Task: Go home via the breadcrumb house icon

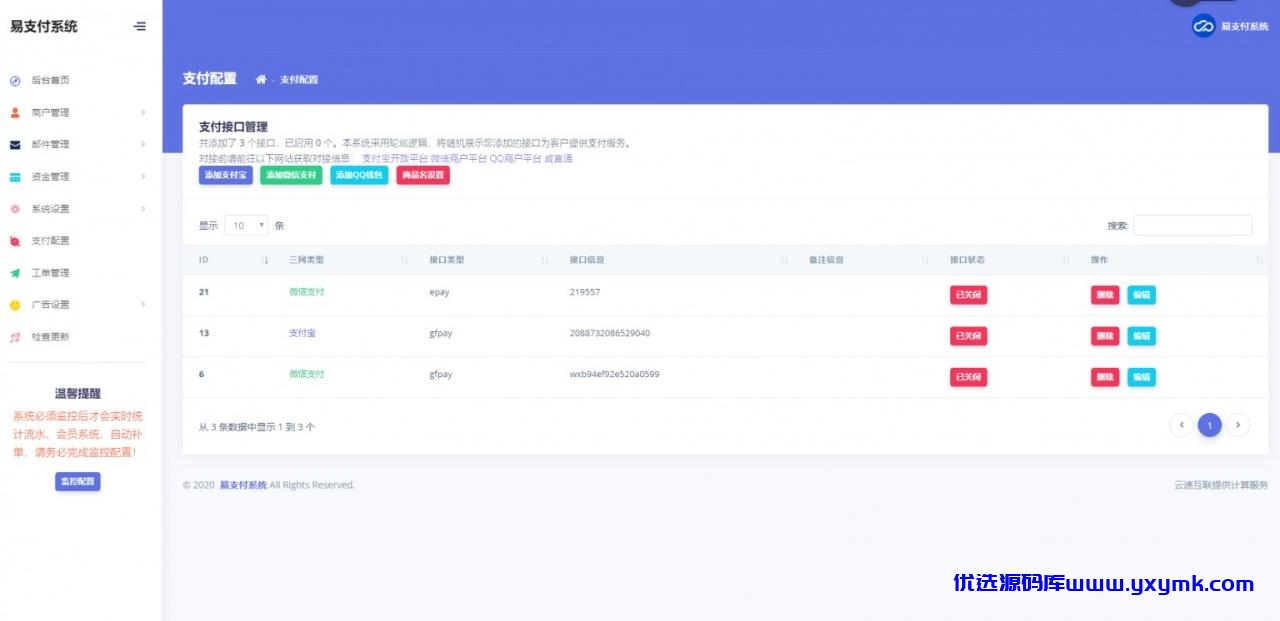Action: click(261, 79)
